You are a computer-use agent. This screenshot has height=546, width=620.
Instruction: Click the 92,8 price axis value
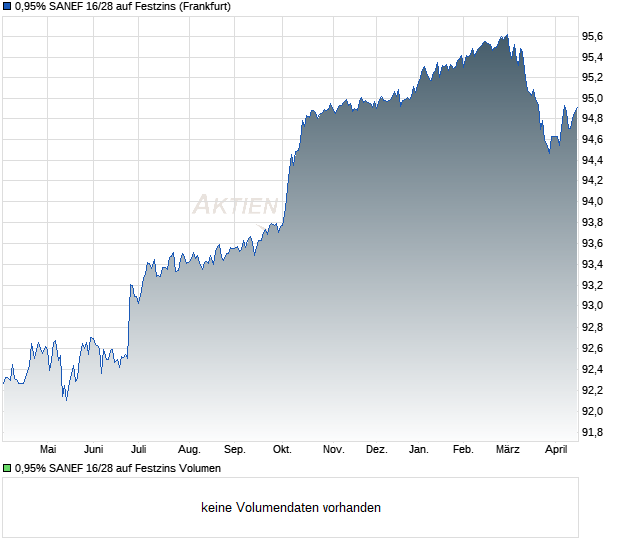(x=592, y=327)
